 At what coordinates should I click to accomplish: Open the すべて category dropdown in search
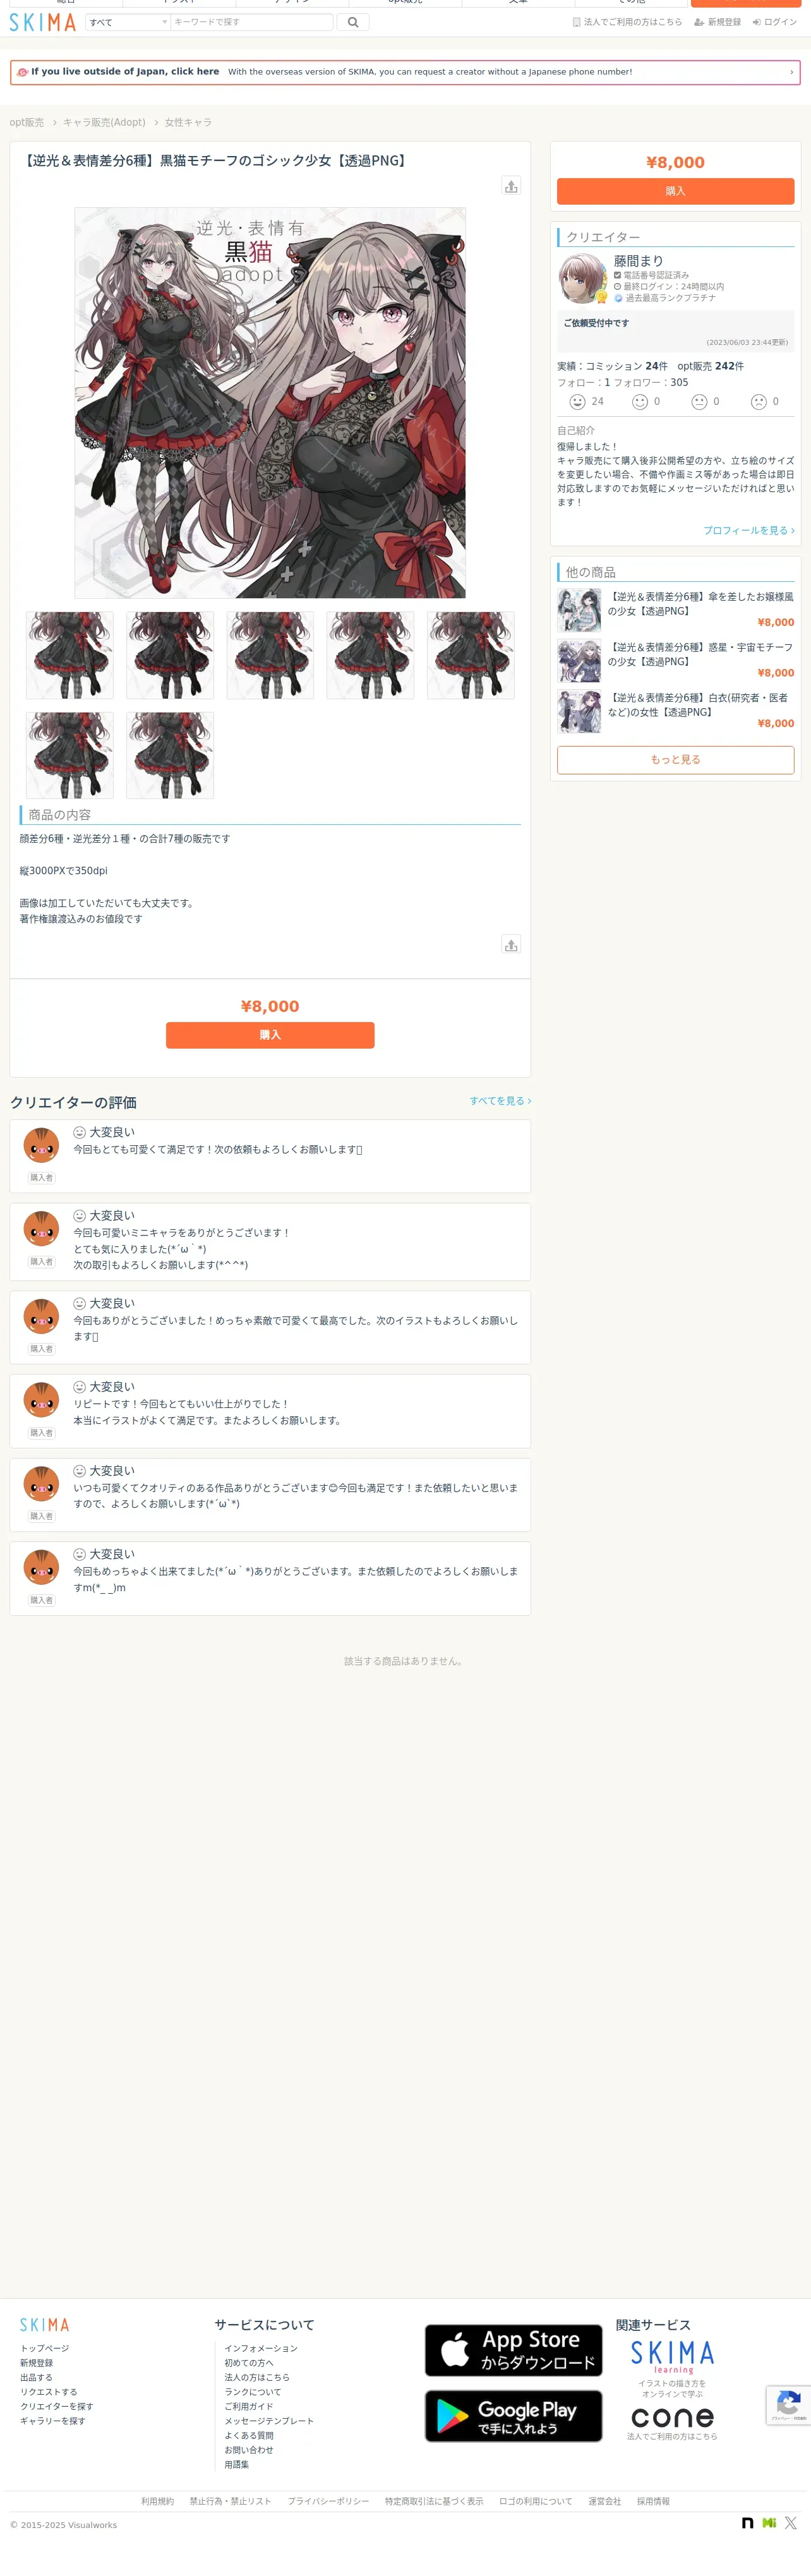point(128,22)
